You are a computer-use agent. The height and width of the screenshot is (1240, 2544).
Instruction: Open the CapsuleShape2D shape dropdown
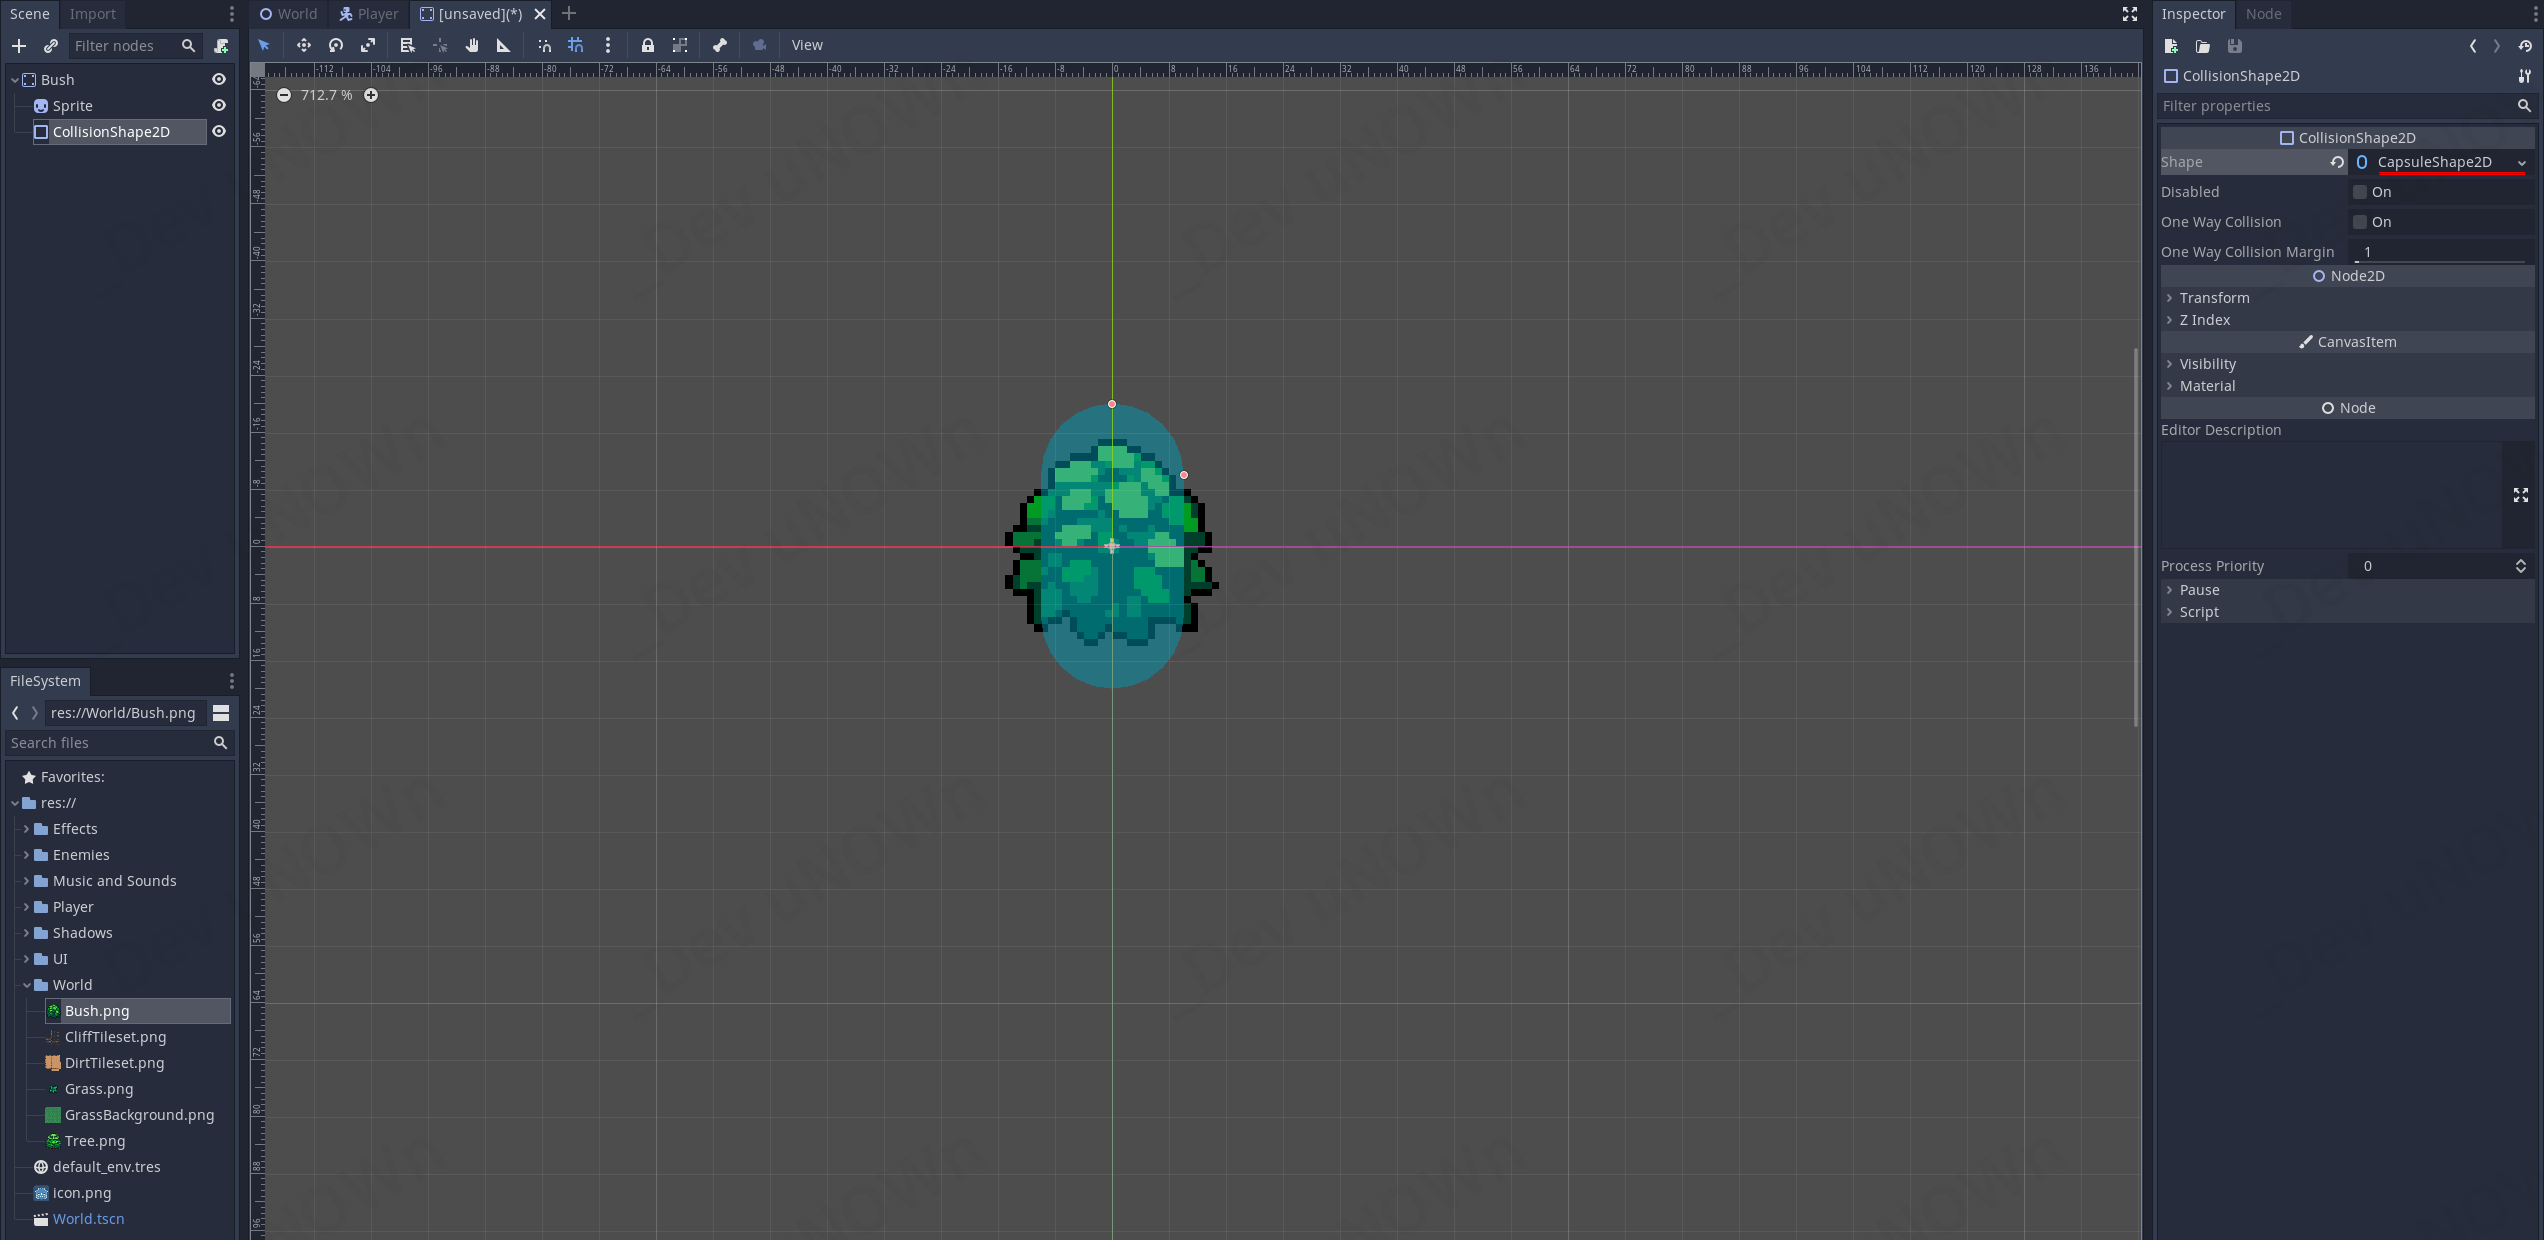click(x=2521, y=163)
